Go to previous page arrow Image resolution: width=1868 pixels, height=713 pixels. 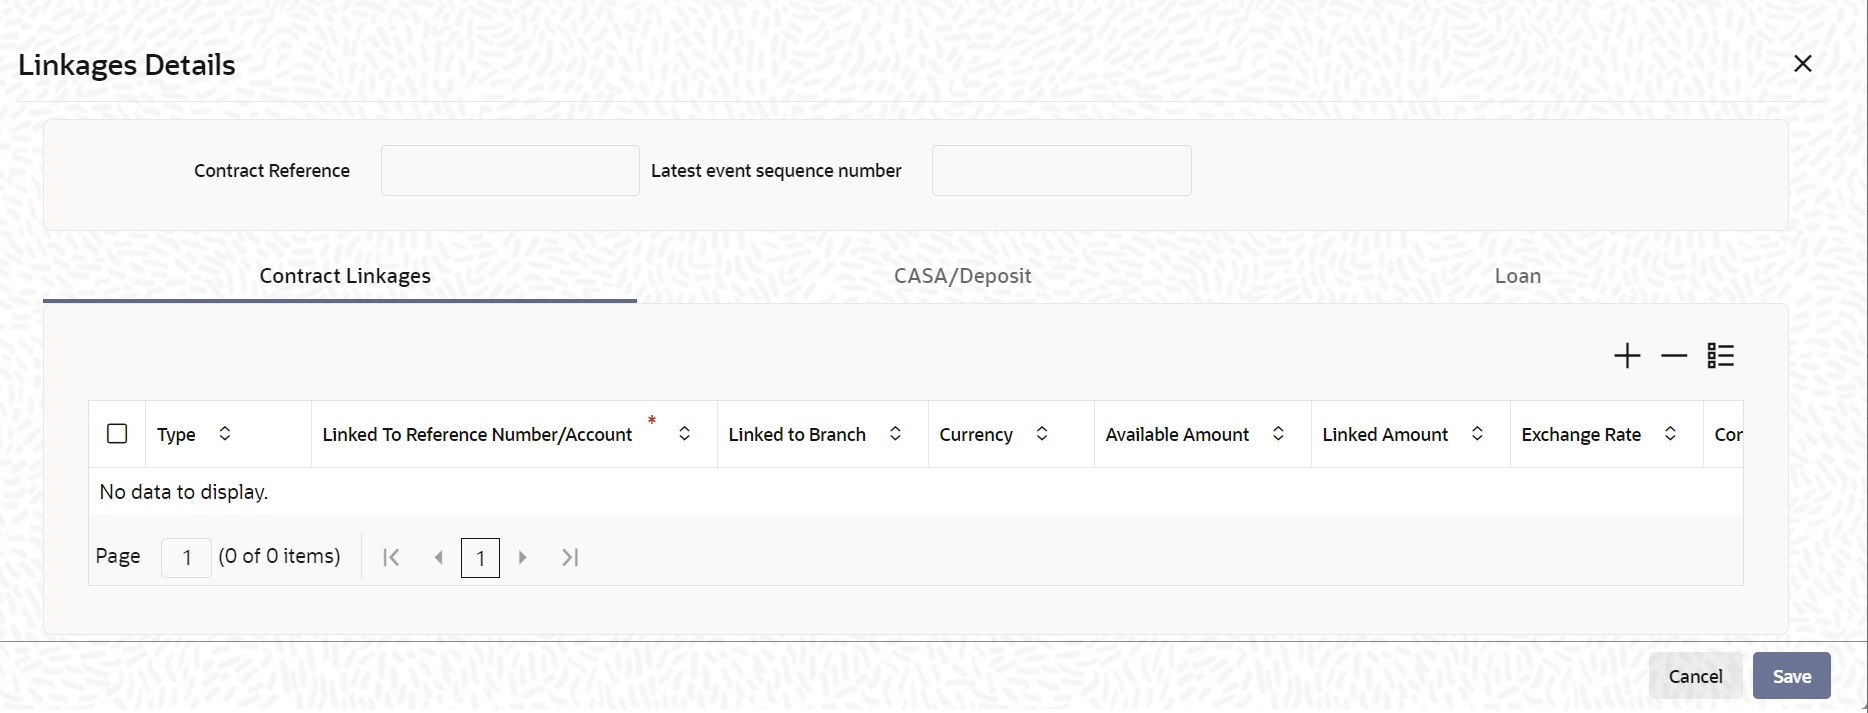click(438, 558)
